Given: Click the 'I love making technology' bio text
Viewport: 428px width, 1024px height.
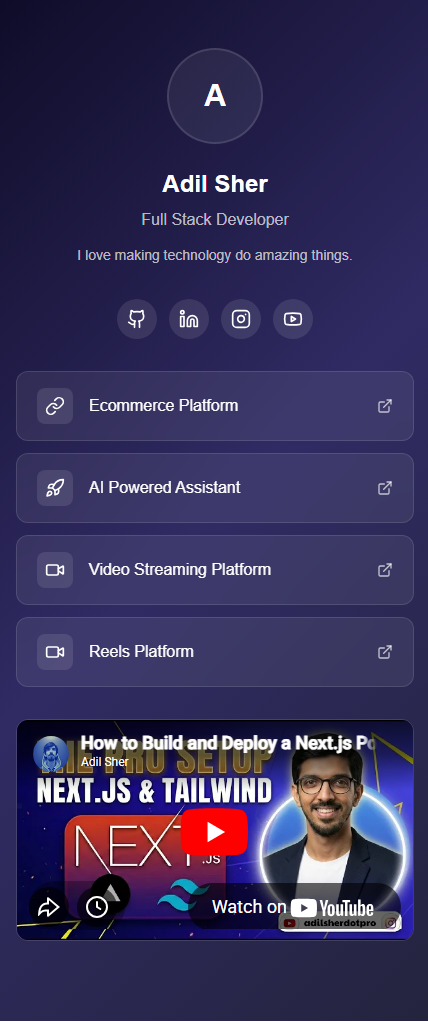Looking at the screenshot, I should pos(215,255).
